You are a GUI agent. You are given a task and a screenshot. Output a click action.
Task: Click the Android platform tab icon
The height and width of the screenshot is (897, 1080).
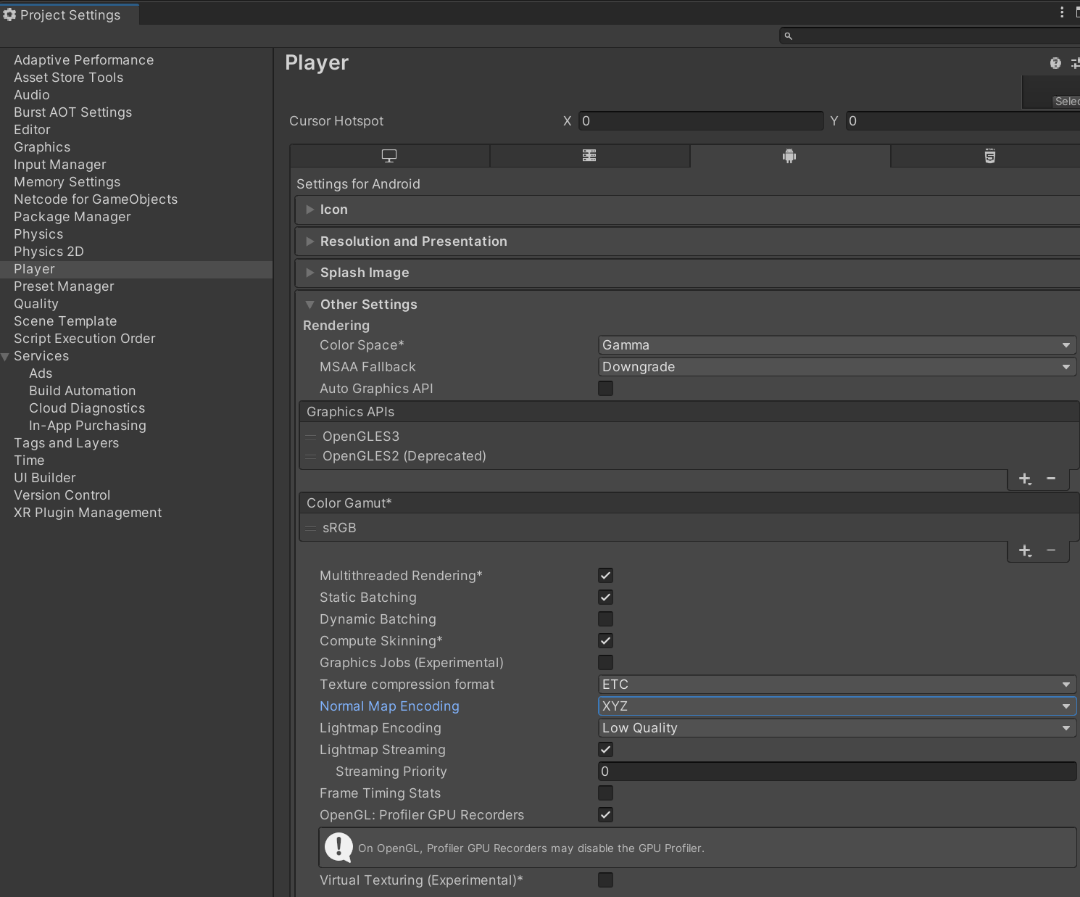coord(789,156)
